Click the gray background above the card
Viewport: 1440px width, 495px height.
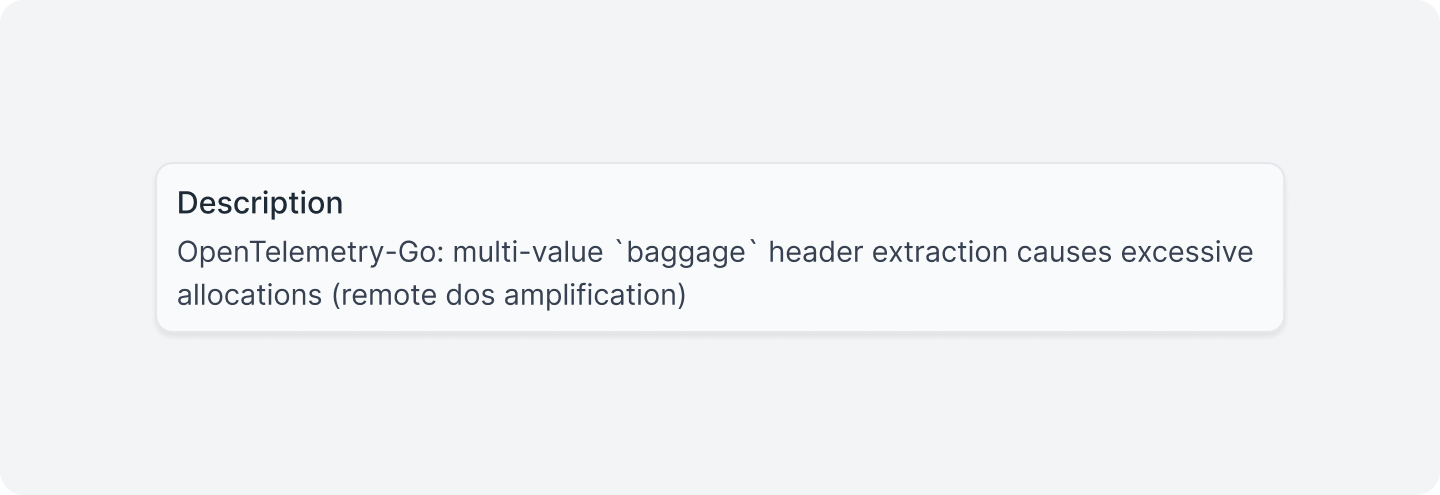[x=720, y=80]
